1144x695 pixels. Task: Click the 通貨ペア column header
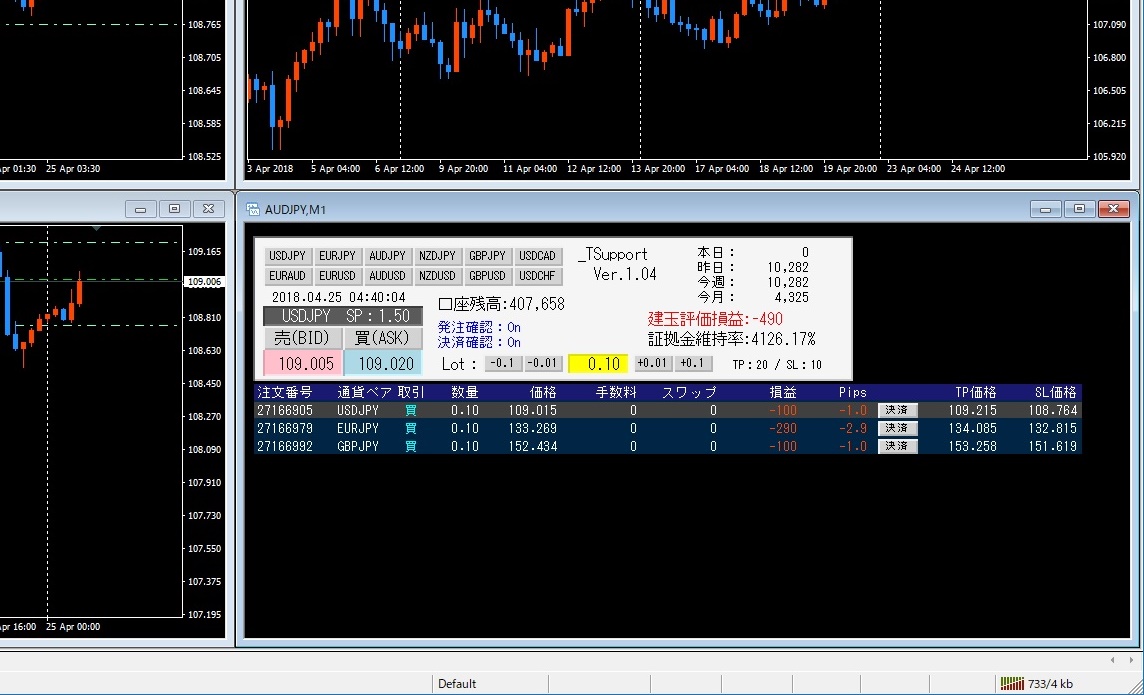tap(365, 392)
